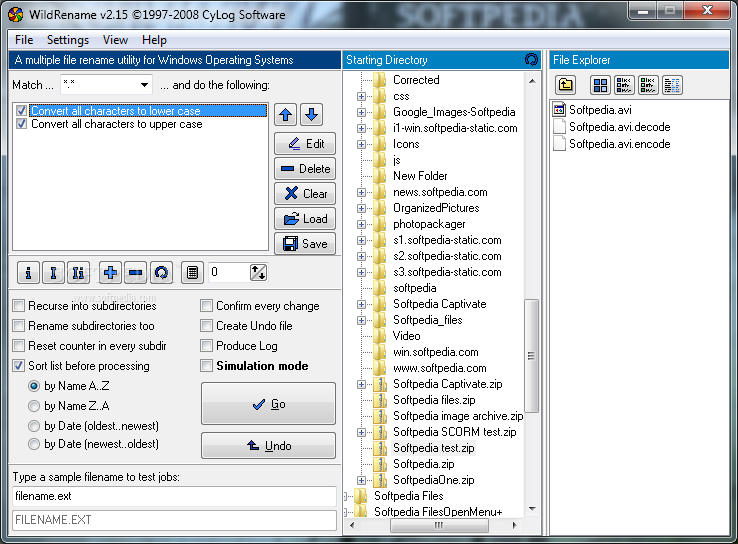Select the Softpedia.avi file icon
Image resolution: width=738 pixels, height=544 pixels.
coord(559,110)
